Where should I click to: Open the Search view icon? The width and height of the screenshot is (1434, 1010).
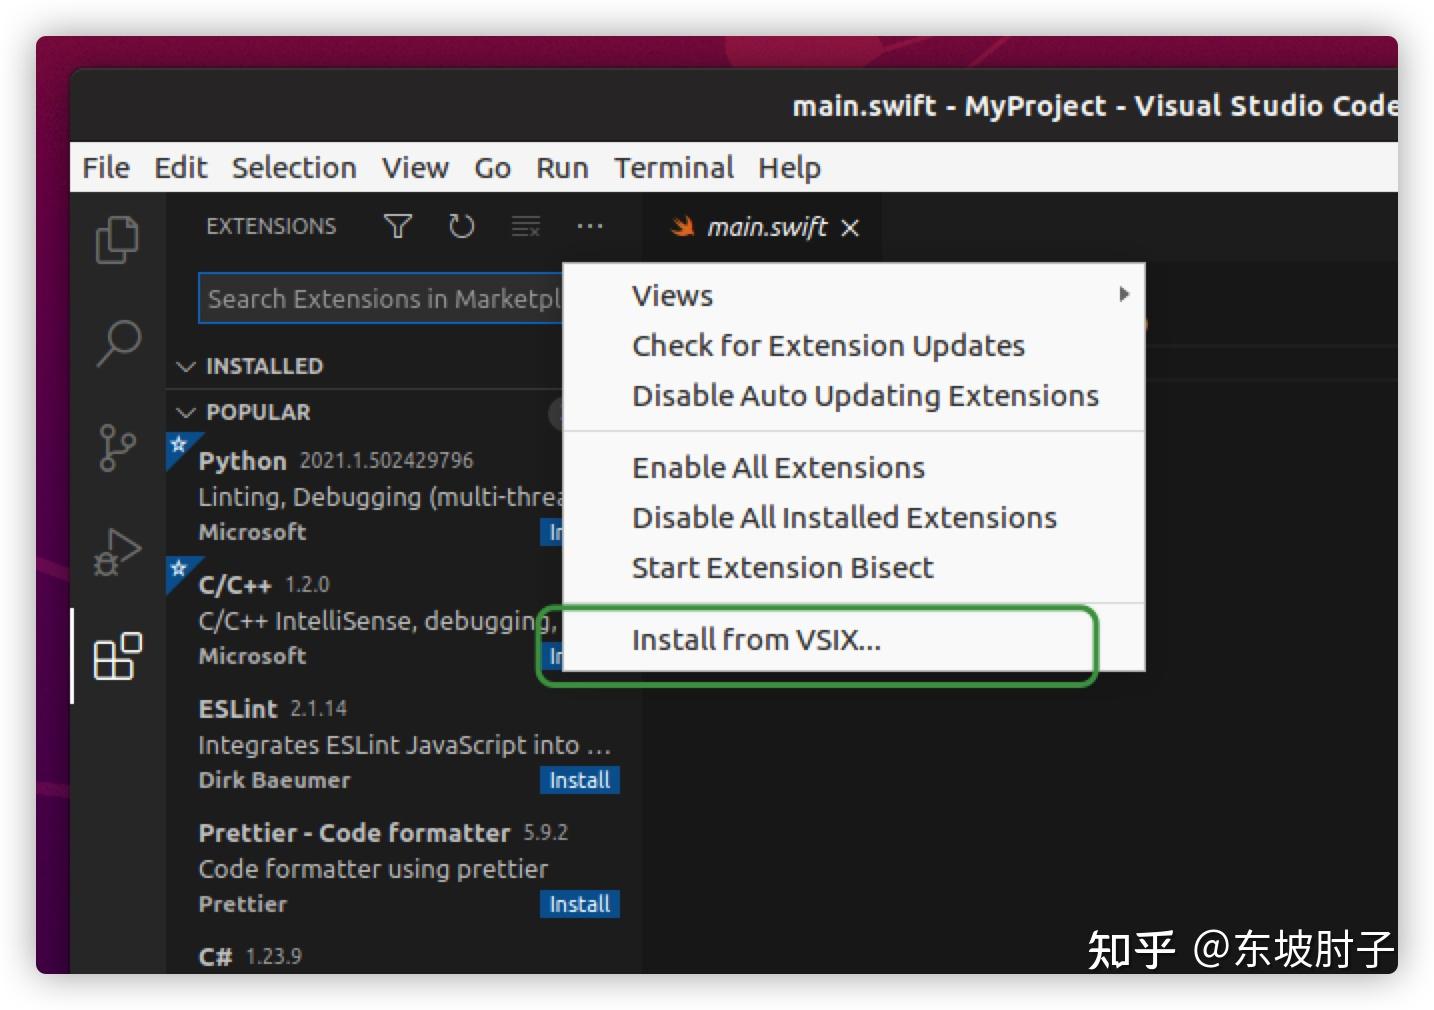117,344
